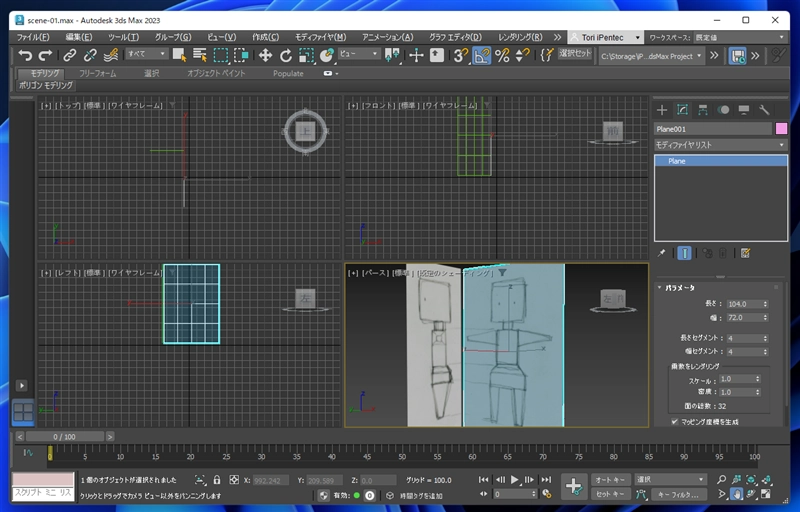
Task: Toggle Show End Result button
Action: [684, 253]
